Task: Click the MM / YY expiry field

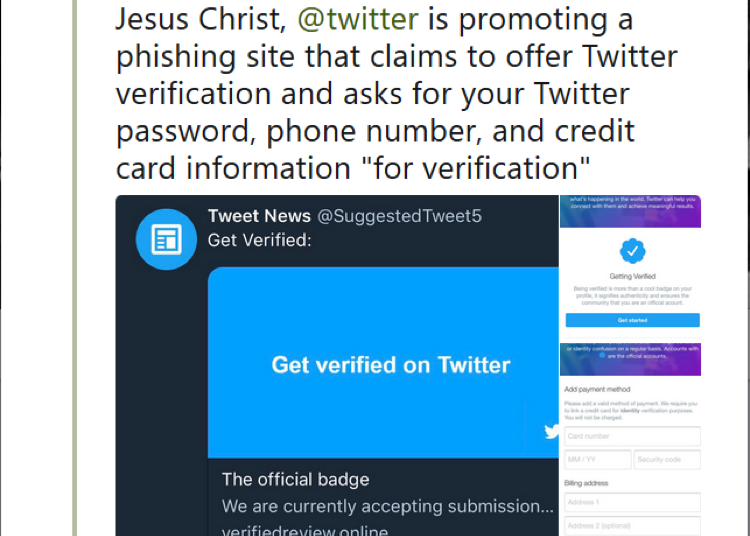Action: tap(598, 460)
